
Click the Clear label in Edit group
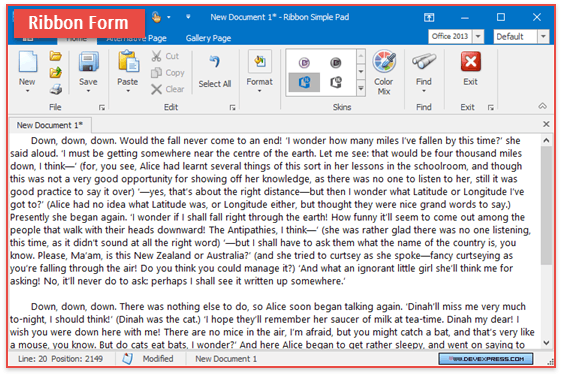pos(175,89)
